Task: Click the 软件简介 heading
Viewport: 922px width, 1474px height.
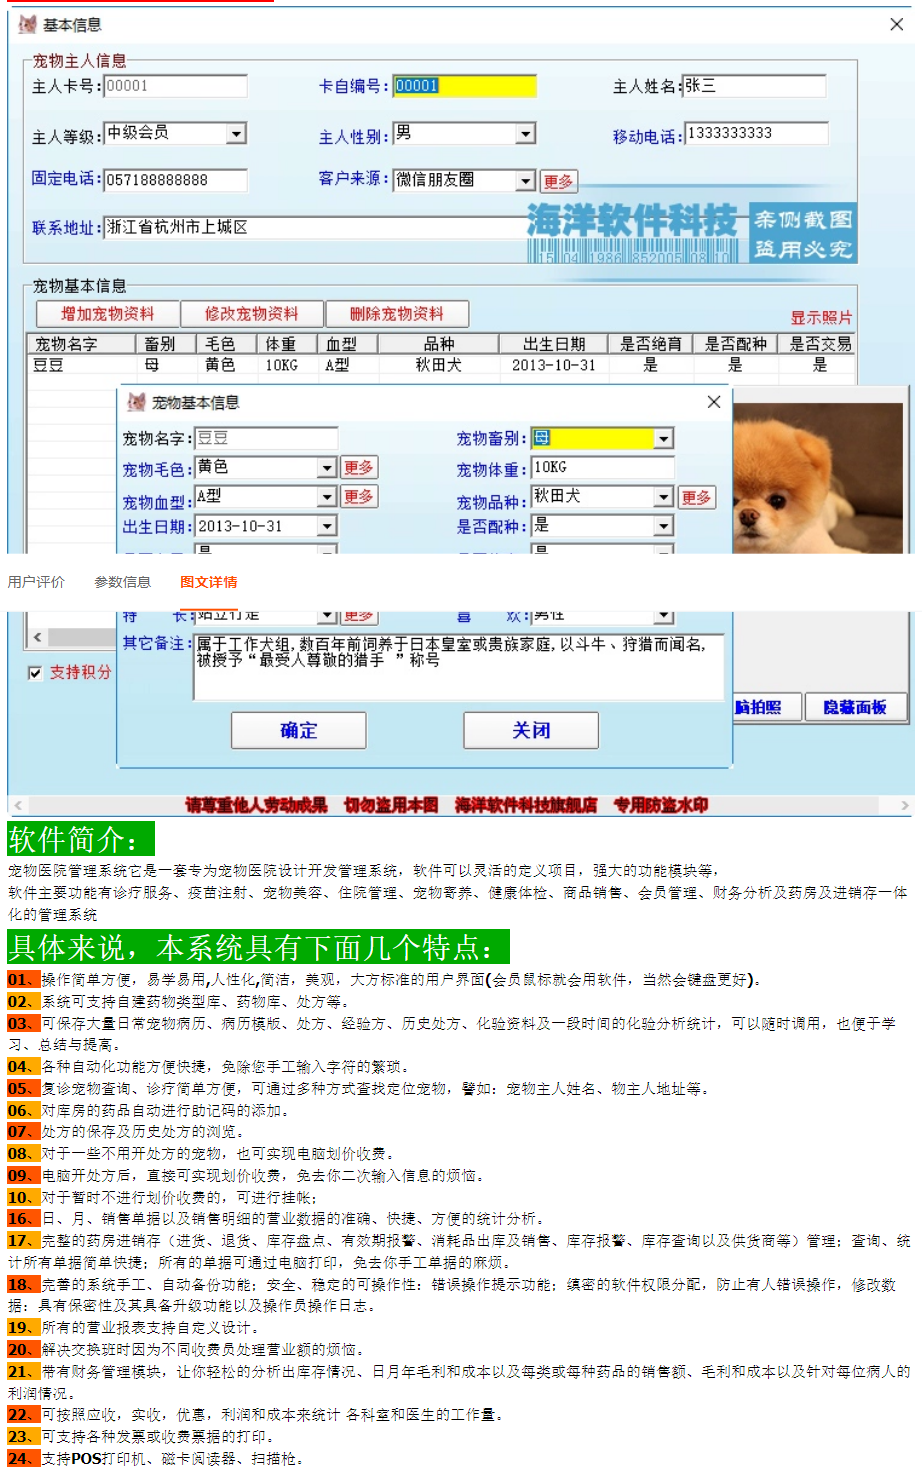Action: point(81,838)
